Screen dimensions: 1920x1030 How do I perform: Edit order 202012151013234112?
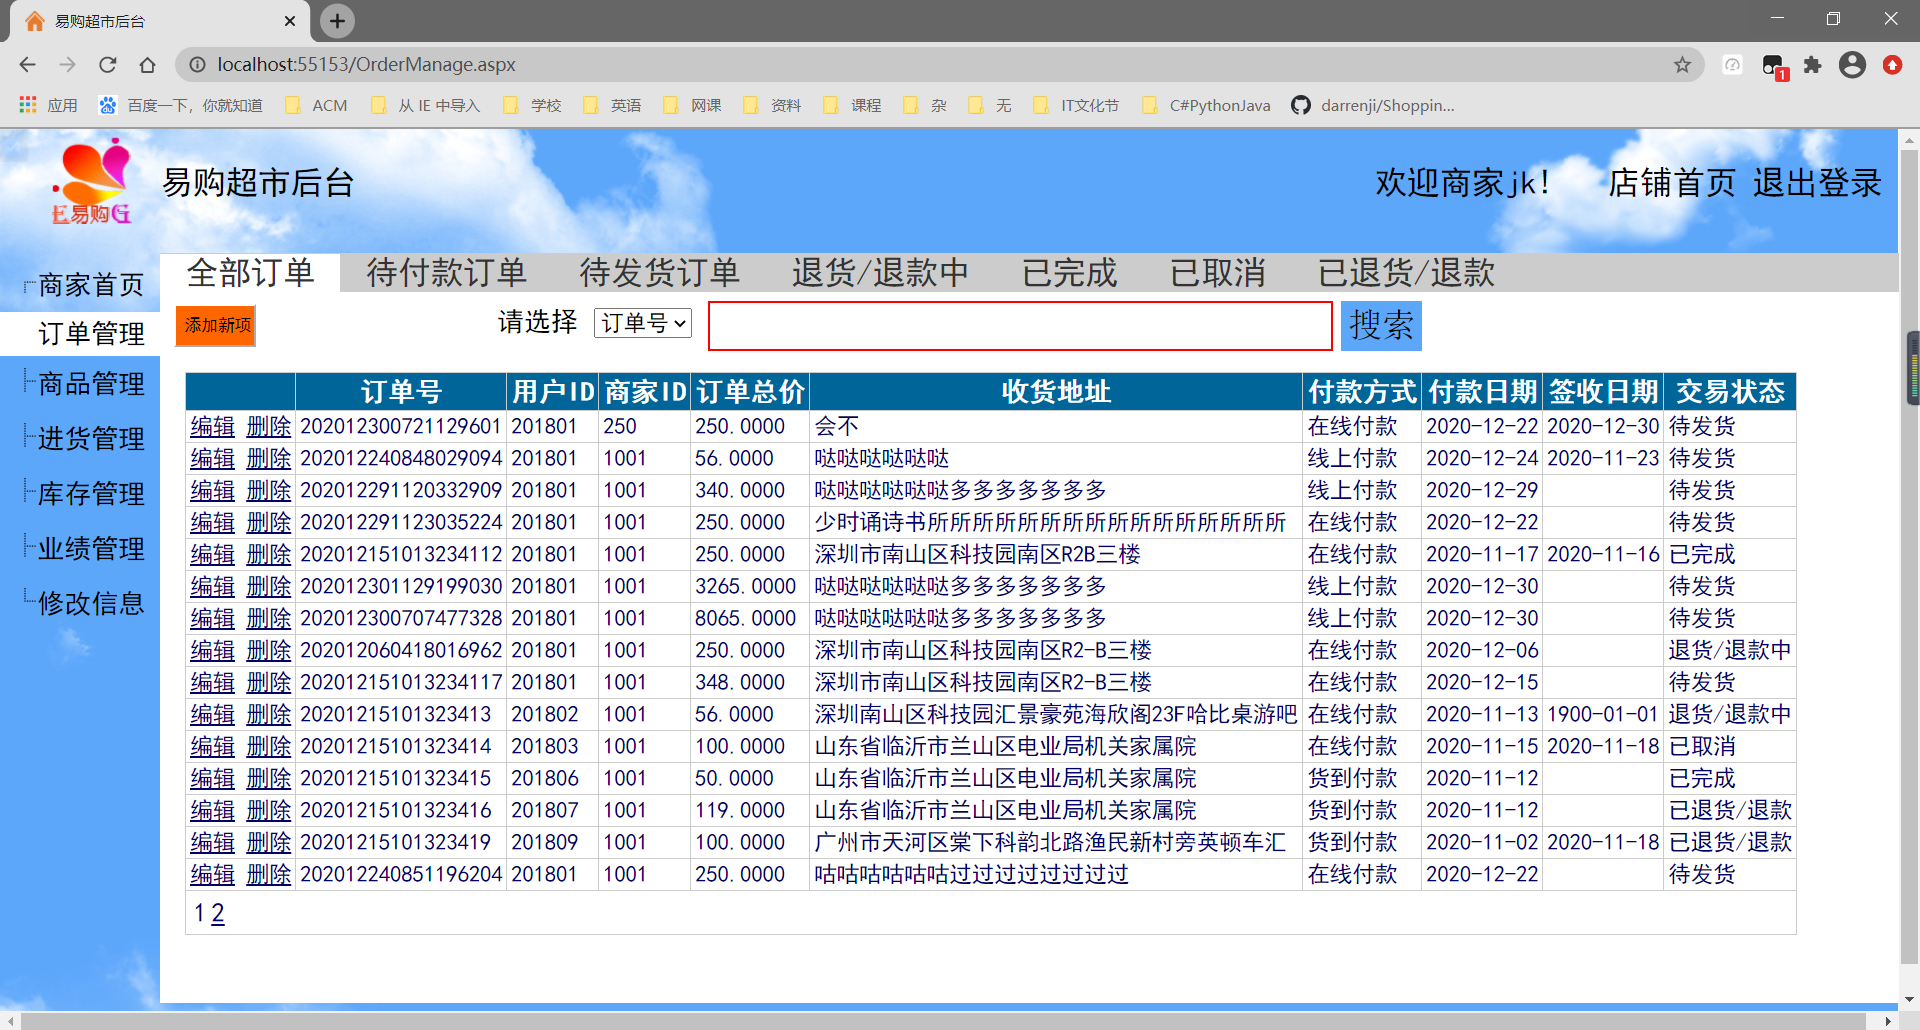click(213, 555)
